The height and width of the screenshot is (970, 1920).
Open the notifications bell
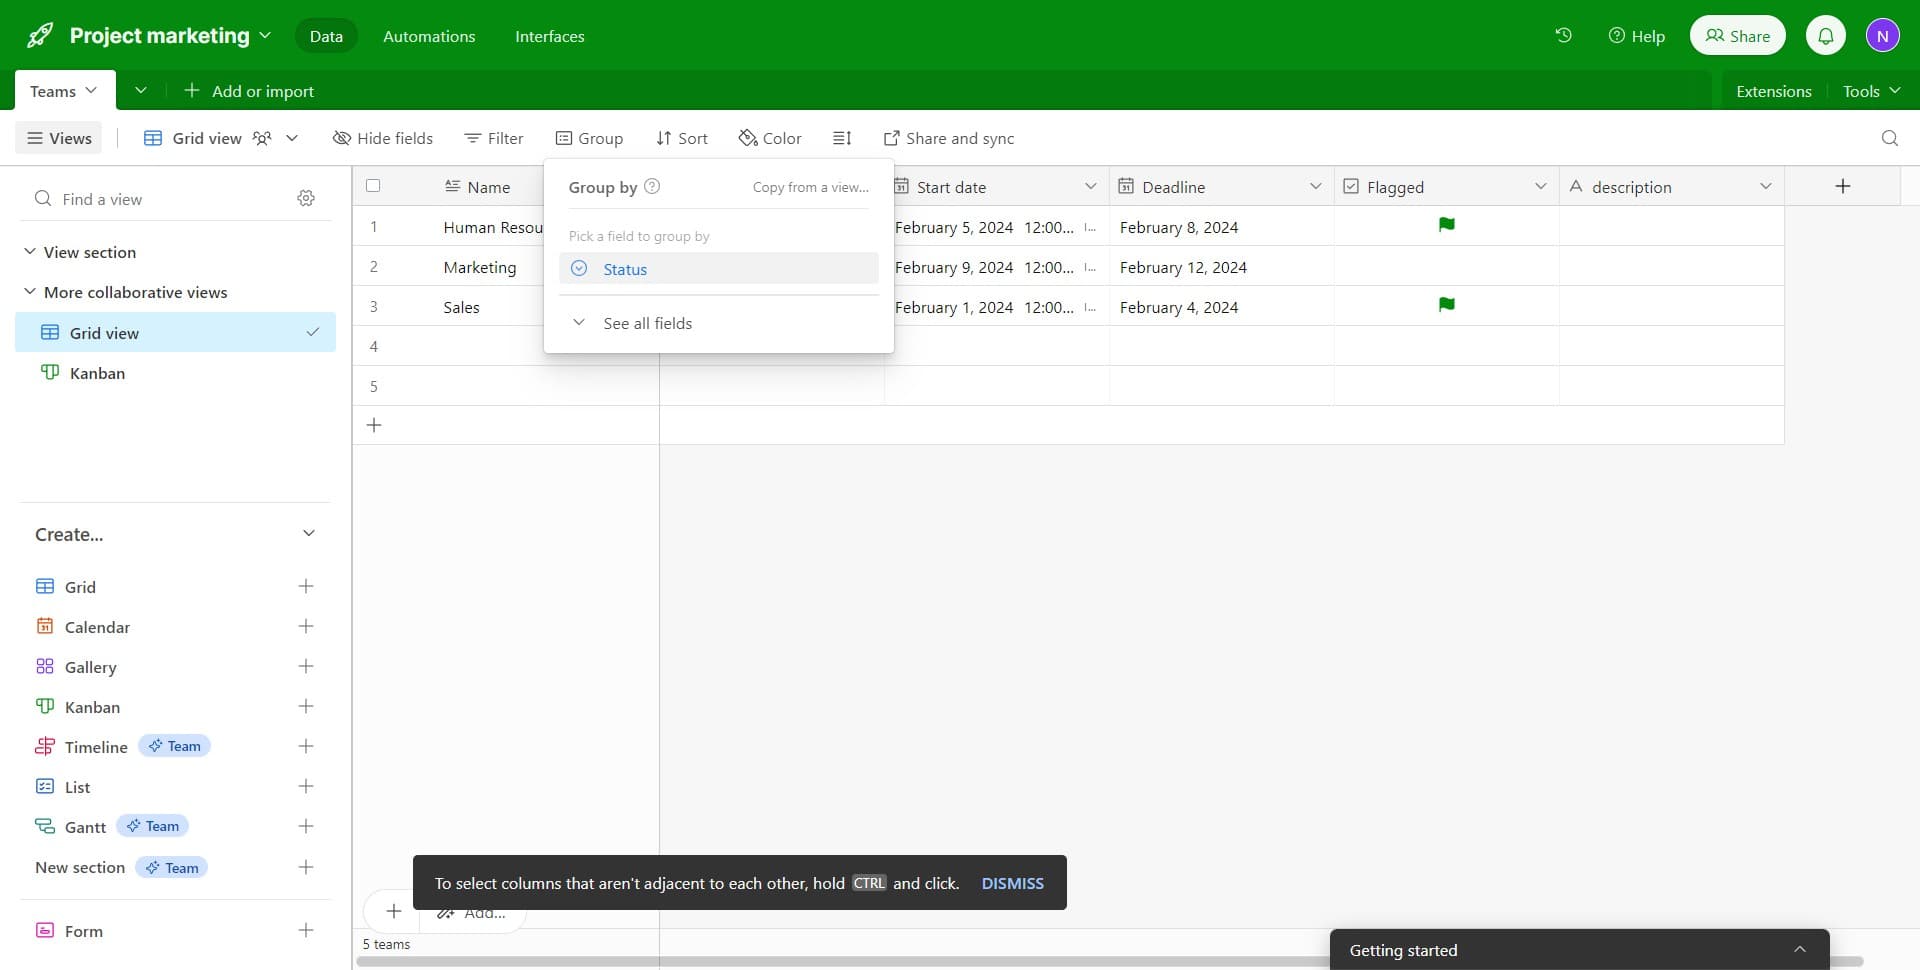(1826, 35)
